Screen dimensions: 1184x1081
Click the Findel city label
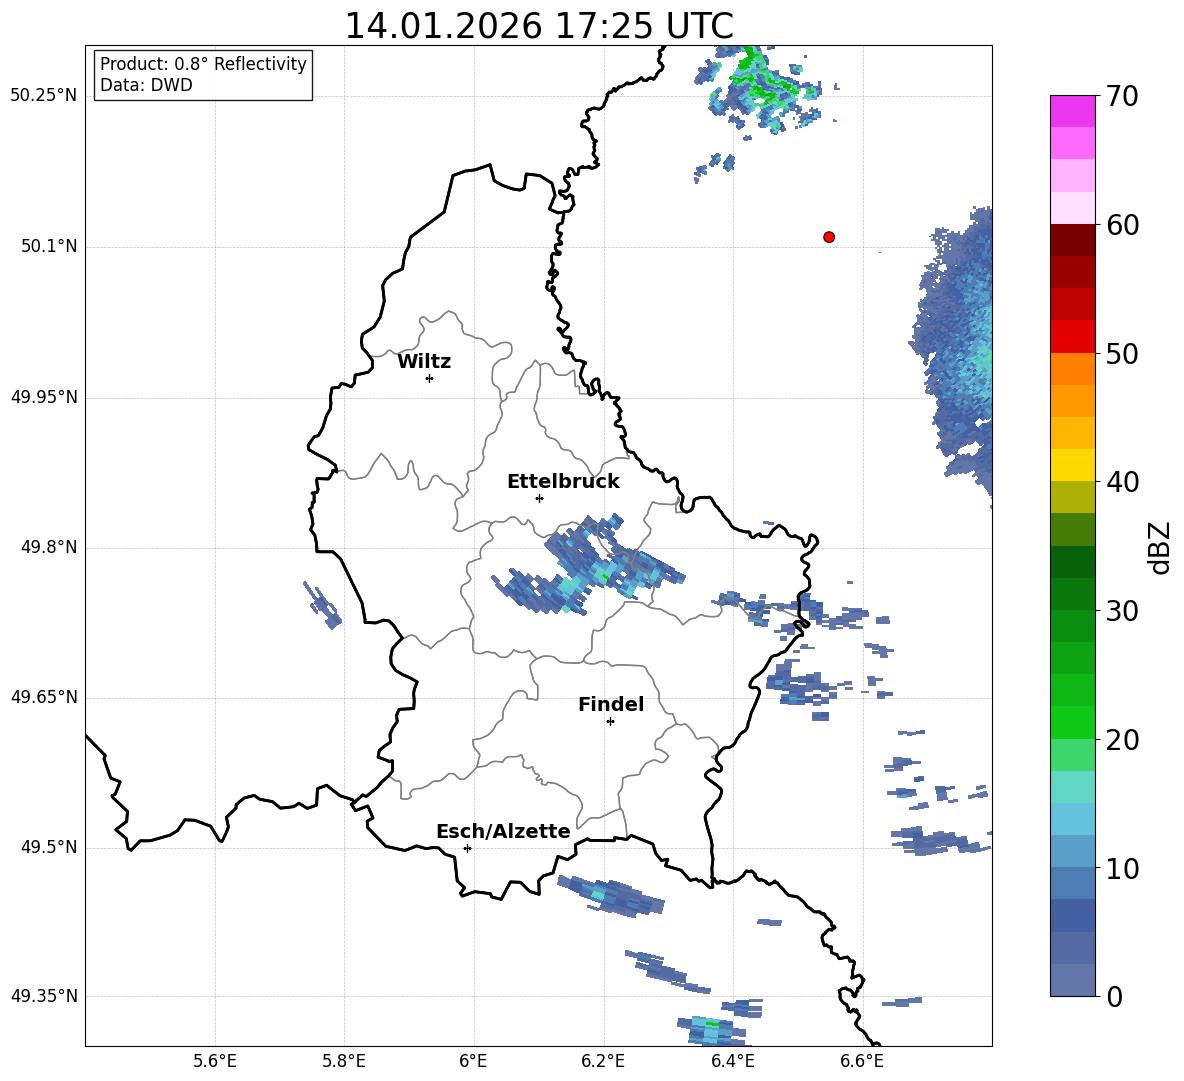pyautogui.click(x=611, y=705)
